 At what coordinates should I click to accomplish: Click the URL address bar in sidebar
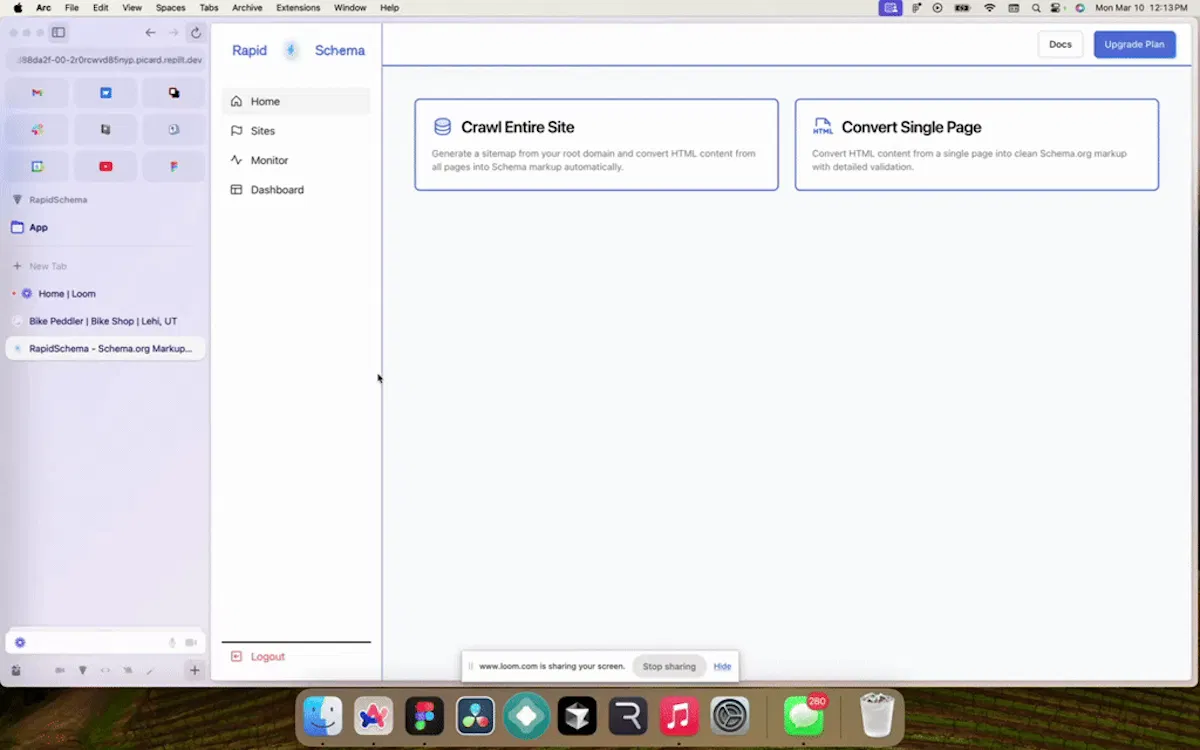click(105, 60)
